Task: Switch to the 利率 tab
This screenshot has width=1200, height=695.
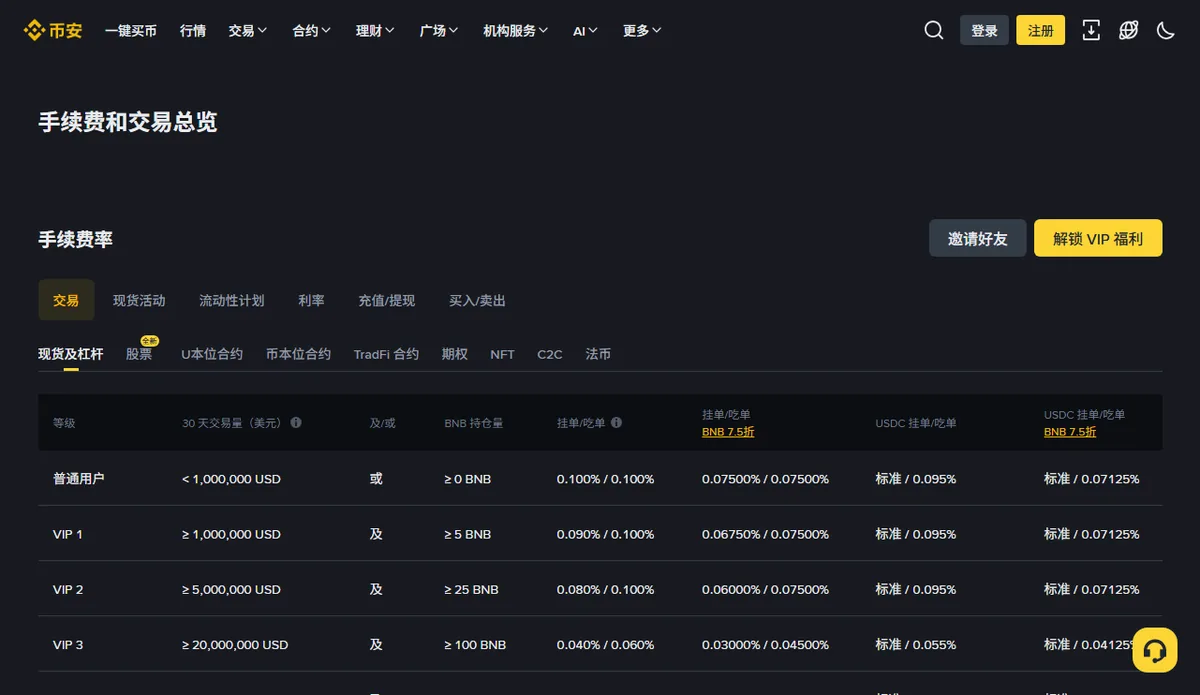Action: tap(311, 300)
